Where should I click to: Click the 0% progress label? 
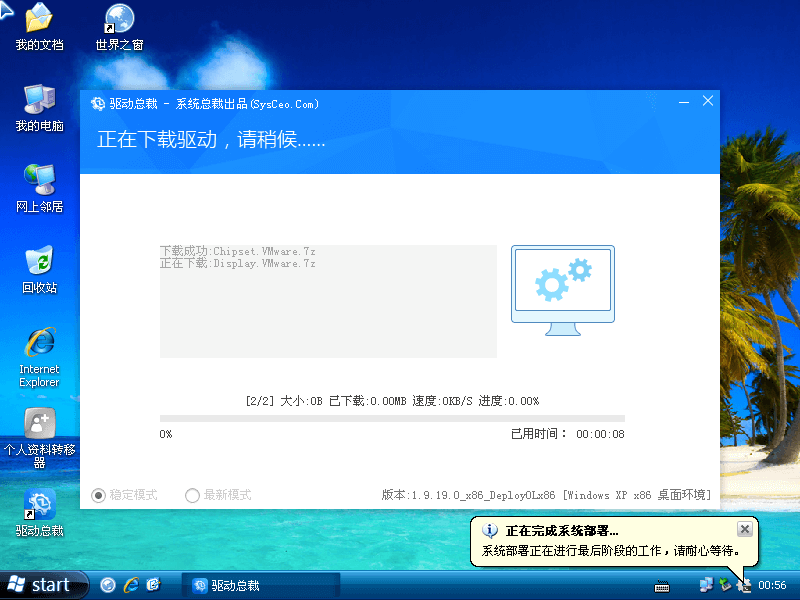point(166,434)
